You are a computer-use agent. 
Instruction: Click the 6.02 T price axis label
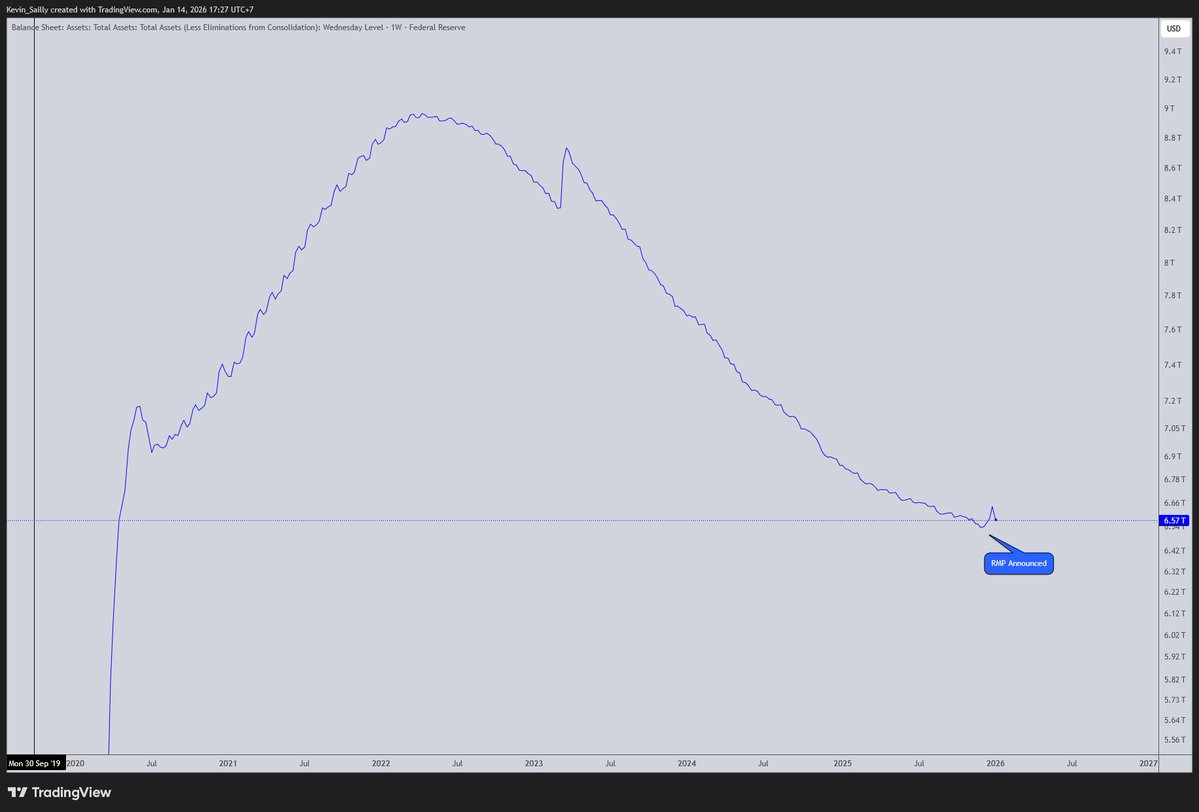click(1175, 635)
